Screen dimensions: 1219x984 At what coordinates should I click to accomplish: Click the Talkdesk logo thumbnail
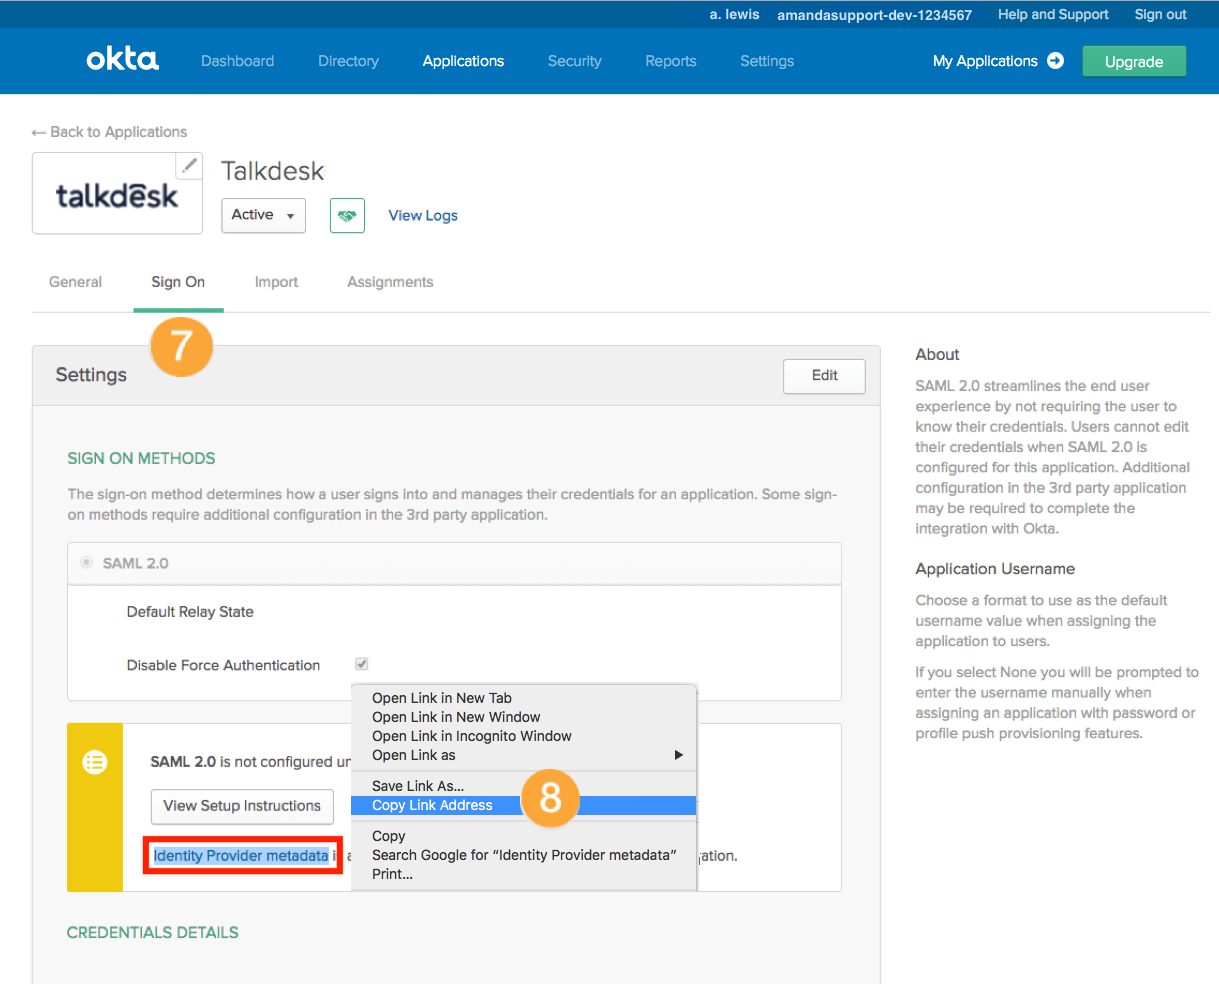pyautogui.click(x=117, y=194)
